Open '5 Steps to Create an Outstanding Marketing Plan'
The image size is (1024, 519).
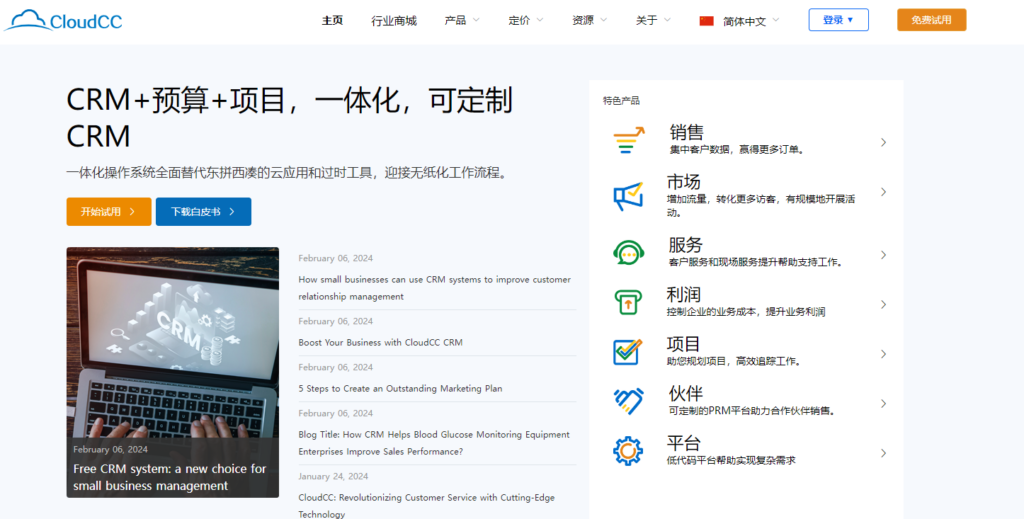pos(400,388)
